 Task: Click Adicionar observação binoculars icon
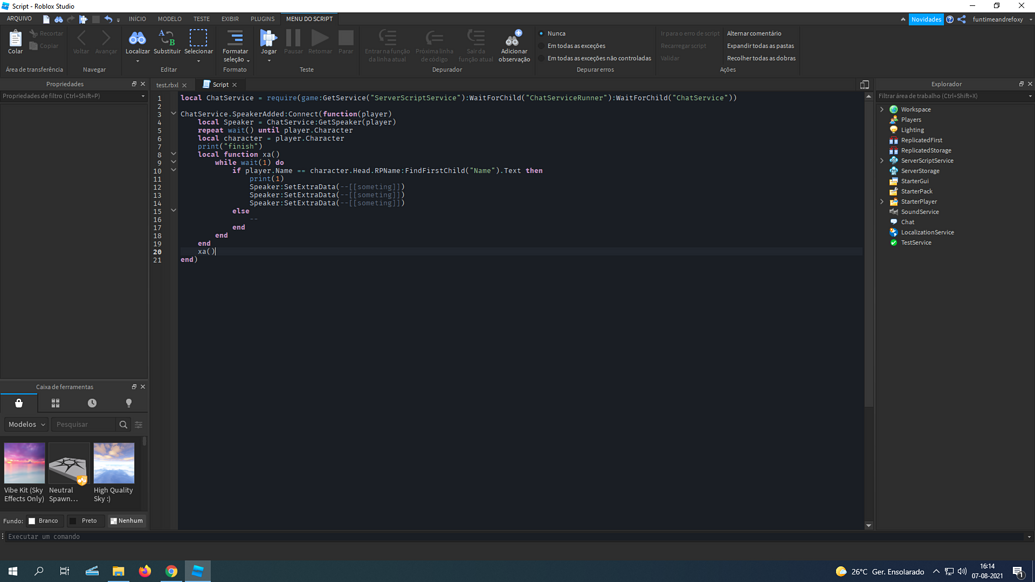[514, 38]
